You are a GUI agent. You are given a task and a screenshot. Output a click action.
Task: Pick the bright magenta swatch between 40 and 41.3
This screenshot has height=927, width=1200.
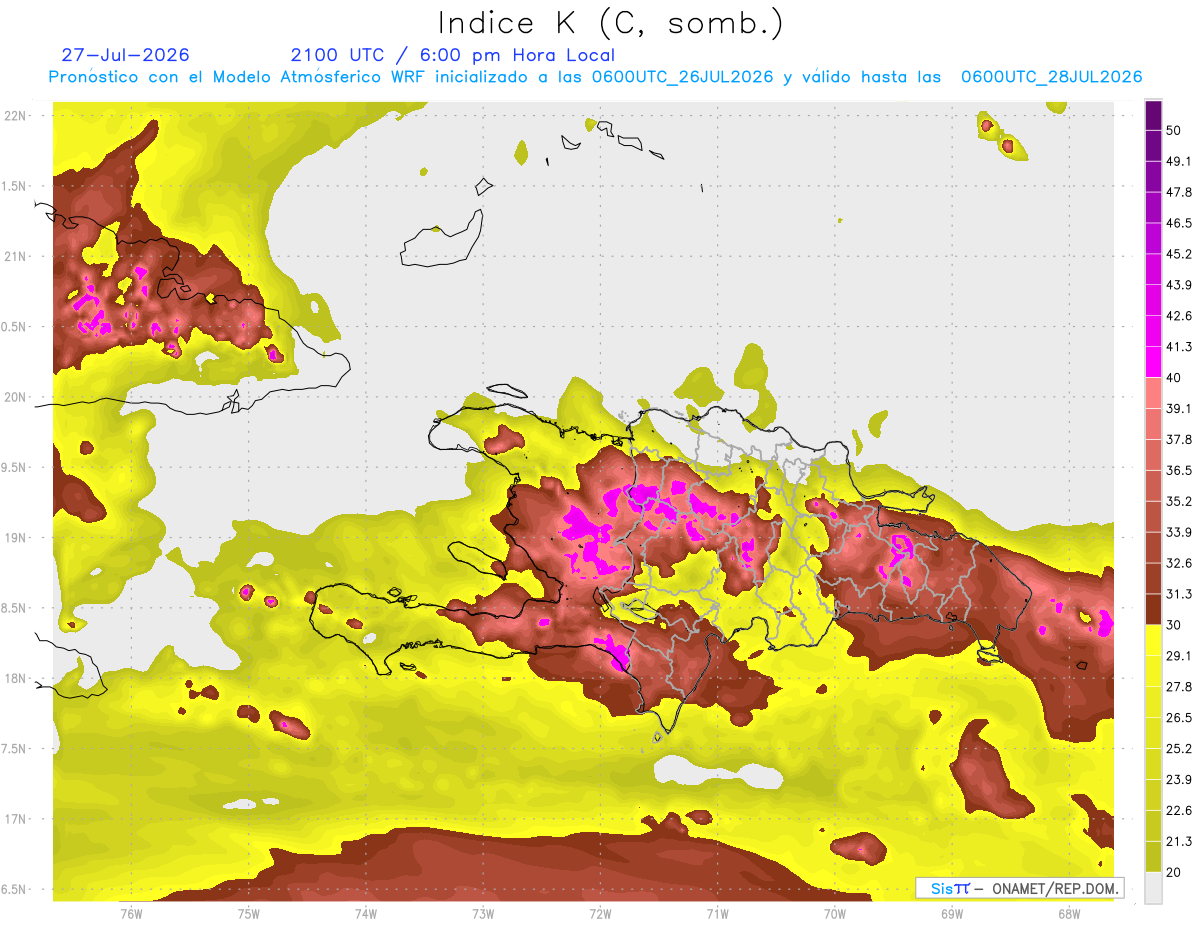1153,361
